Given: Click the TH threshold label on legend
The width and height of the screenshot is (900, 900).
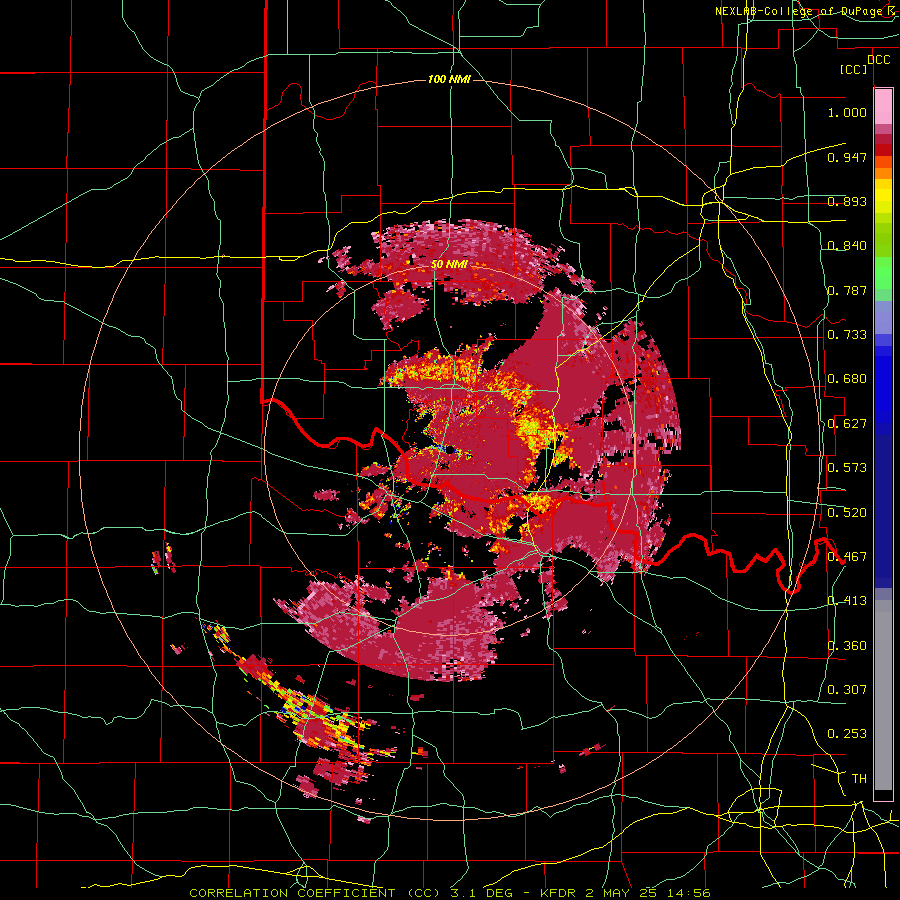Looking at the screenshot, I should click(859, 779).
